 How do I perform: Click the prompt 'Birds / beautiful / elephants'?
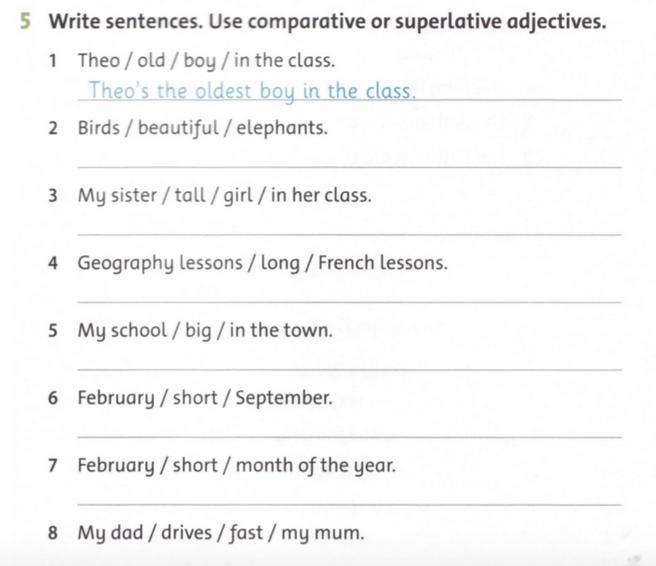(x=202, y=128)
